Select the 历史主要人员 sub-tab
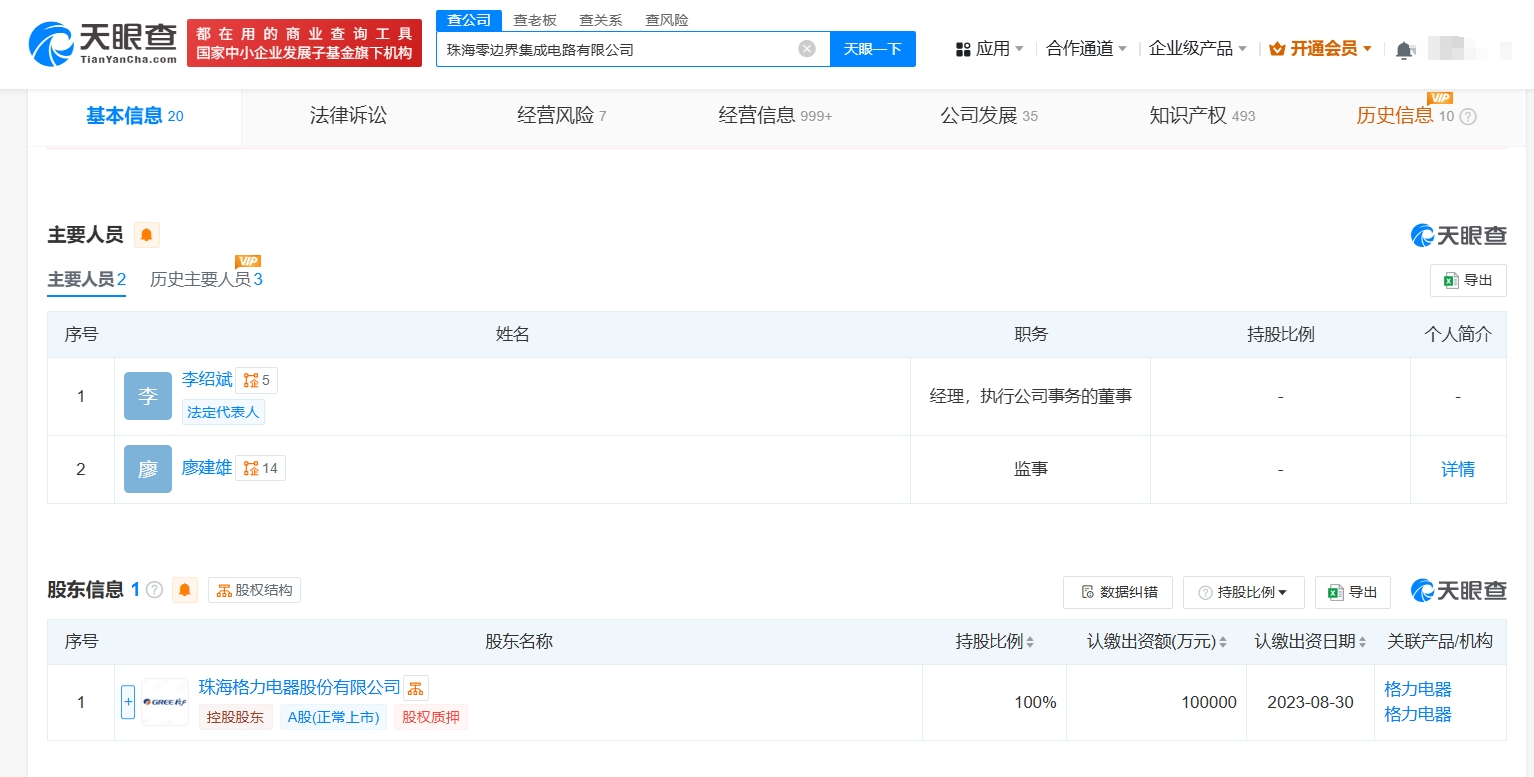 (206, 280)
